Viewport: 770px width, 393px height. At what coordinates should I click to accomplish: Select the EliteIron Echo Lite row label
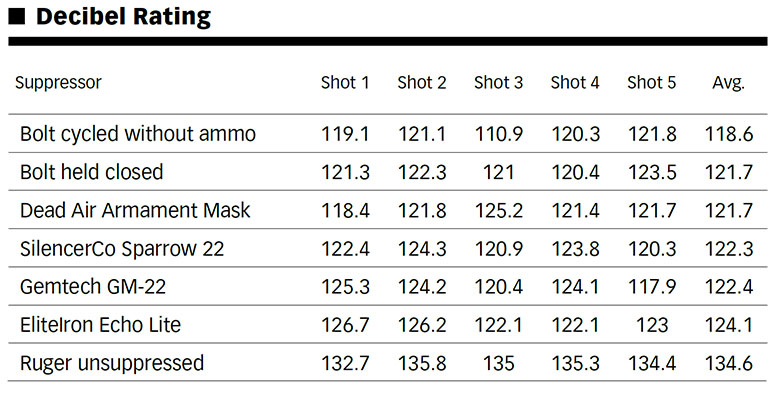point(100,325)
